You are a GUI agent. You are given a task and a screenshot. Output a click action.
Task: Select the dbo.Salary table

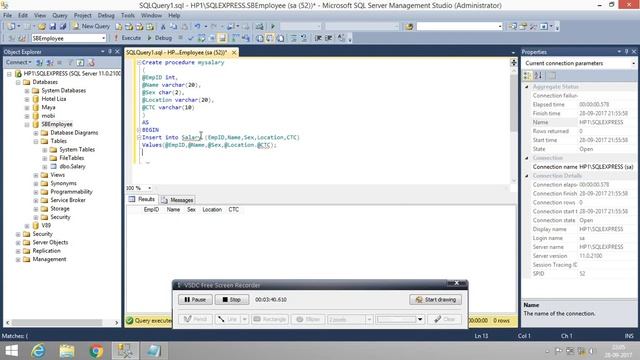coord(72,167)
